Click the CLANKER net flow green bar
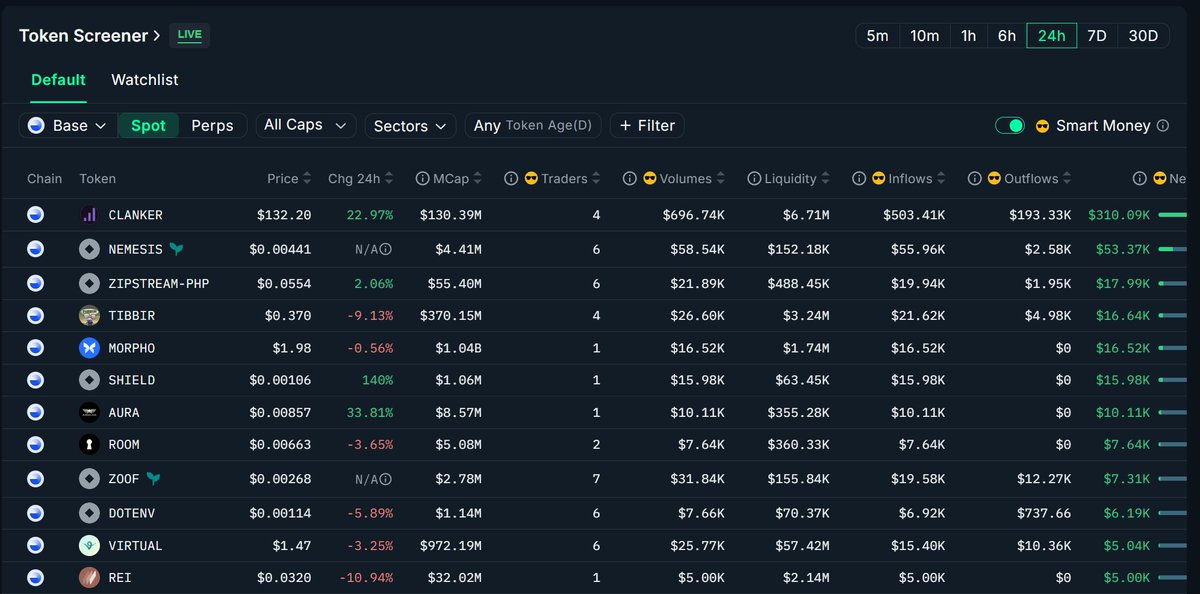This screenshot has width=1200, height=594. tap(1172, 215)
